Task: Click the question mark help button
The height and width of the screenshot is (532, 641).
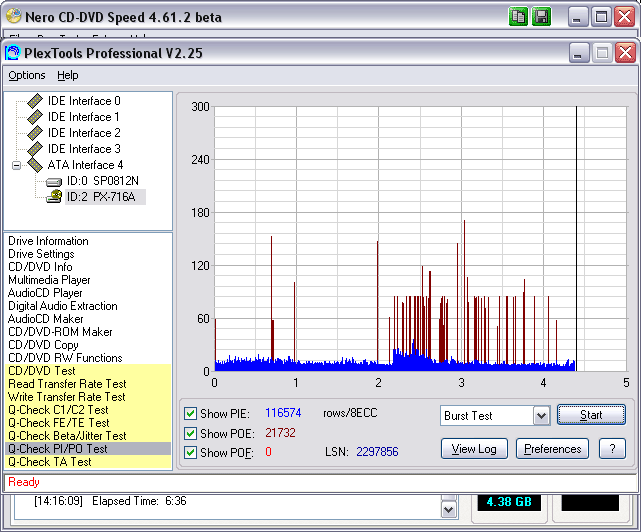Action: coord(612,449)
